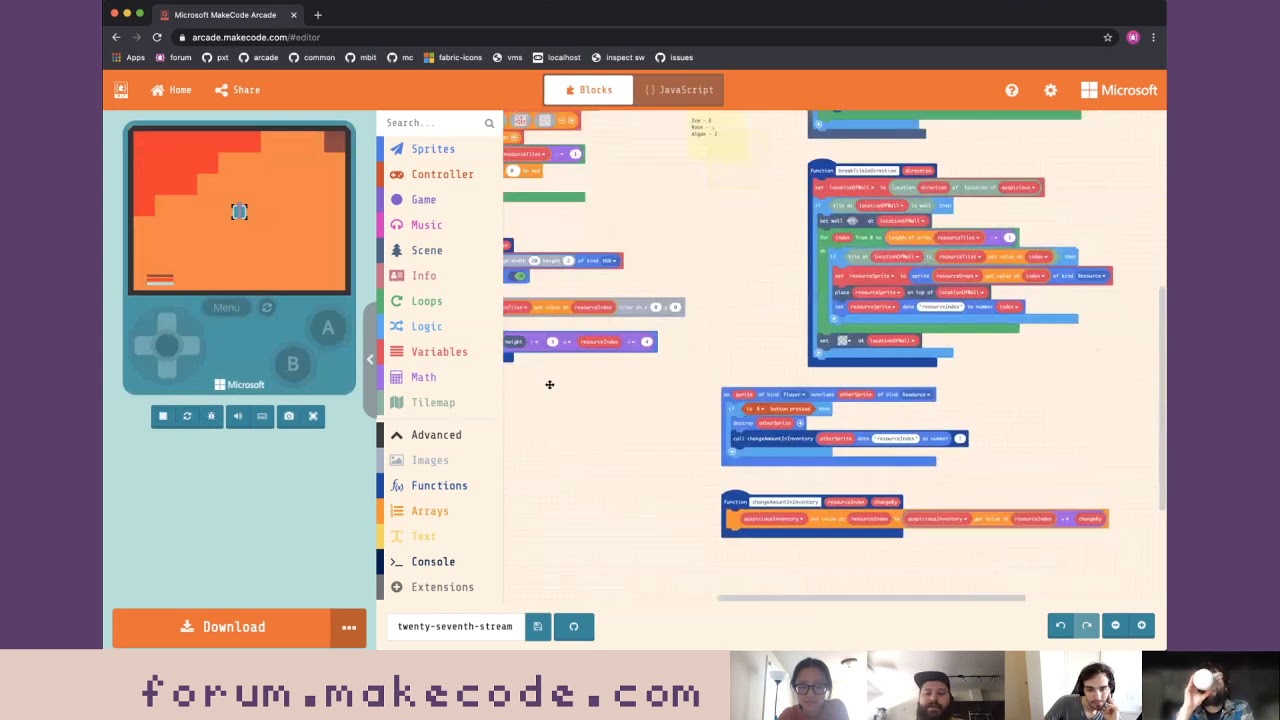The width and height of the screenshot is (1280, 720).
Task: Open the Functions toolbox category
Action: coord(439,486)
